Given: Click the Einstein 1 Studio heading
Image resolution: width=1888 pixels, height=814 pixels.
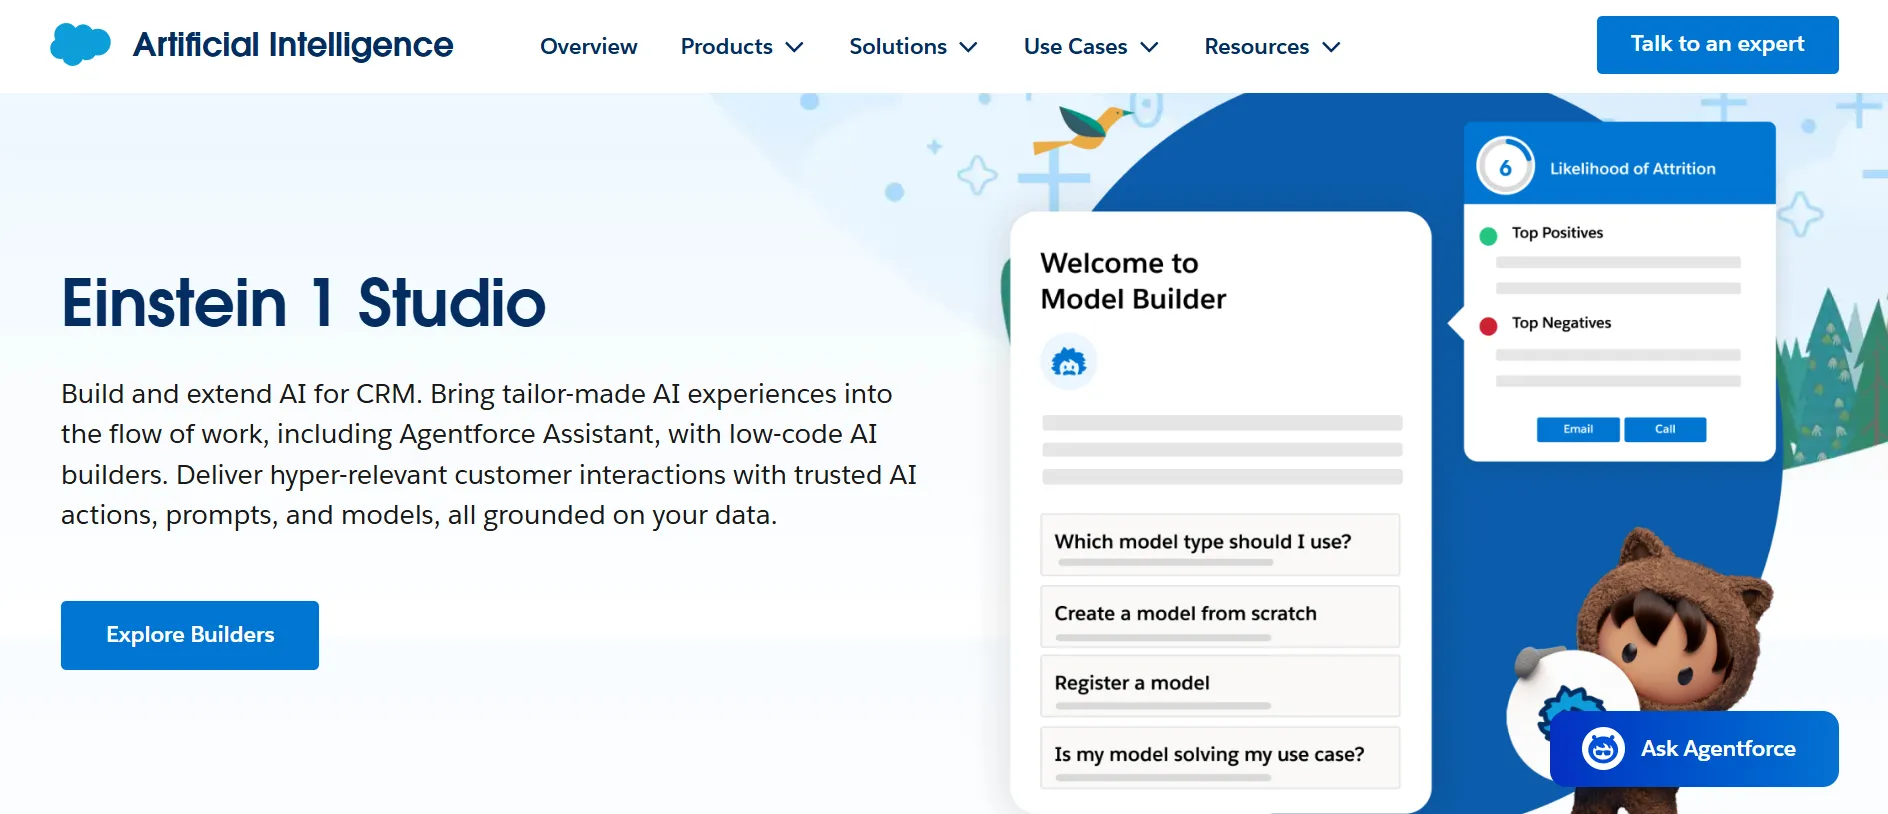Looking at the screenshot, I should click(x=303, y=303).
